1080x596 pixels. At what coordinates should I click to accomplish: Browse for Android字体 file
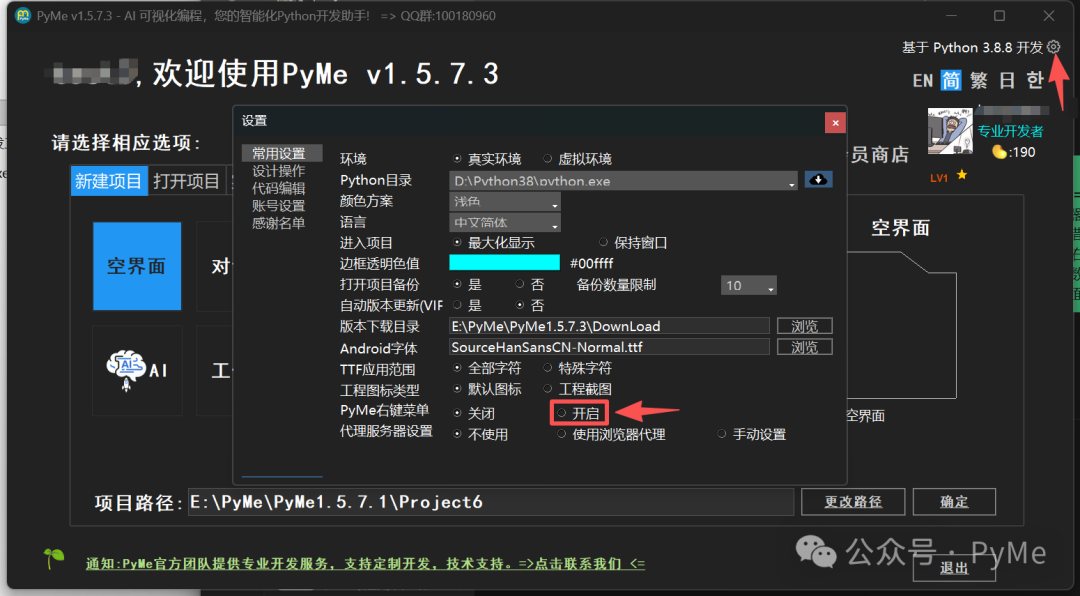click(804, 347)
